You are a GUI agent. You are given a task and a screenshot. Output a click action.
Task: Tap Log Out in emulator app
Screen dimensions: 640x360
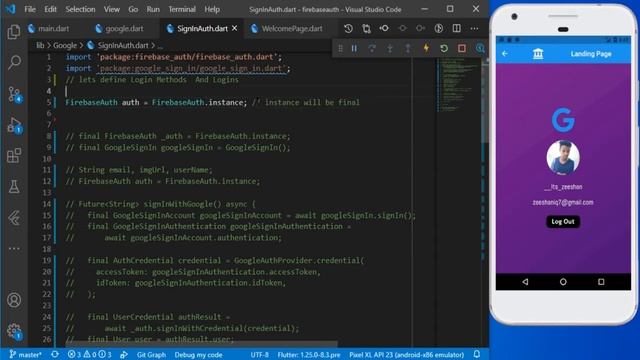coord(563,222)
